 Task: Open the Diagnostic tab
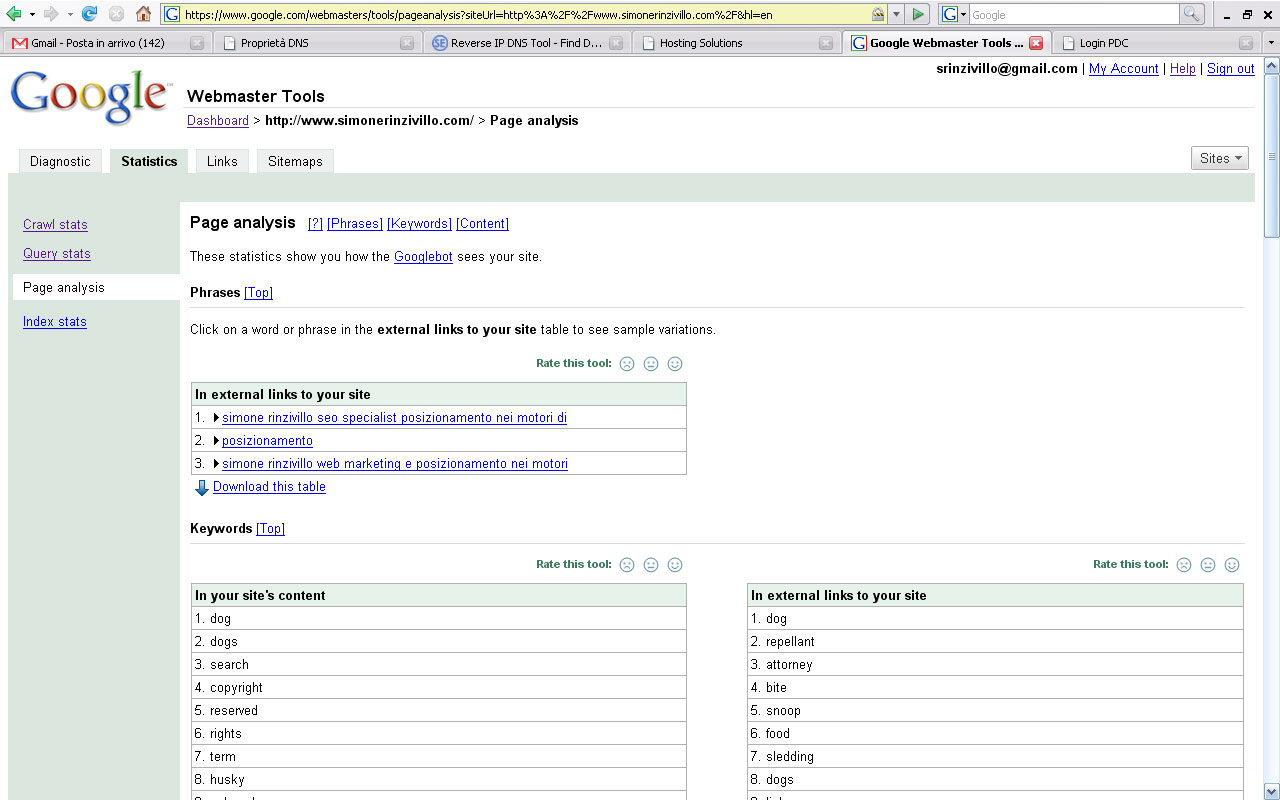(x=60, y=161)
